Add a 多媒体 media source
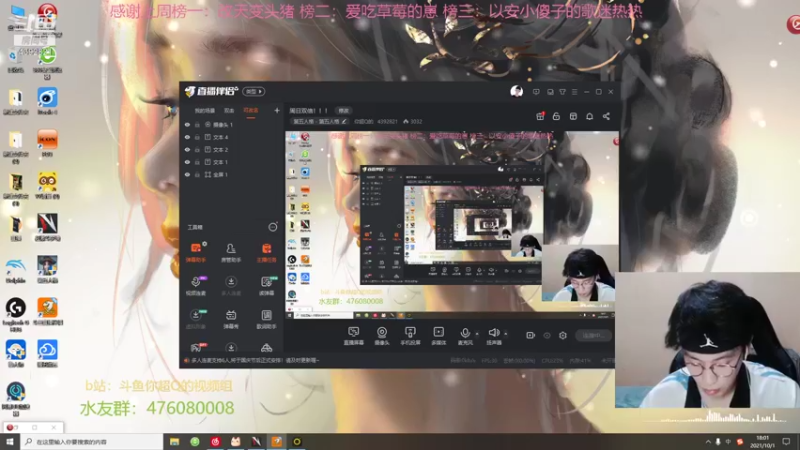800x450 pixels. point(438,336)
